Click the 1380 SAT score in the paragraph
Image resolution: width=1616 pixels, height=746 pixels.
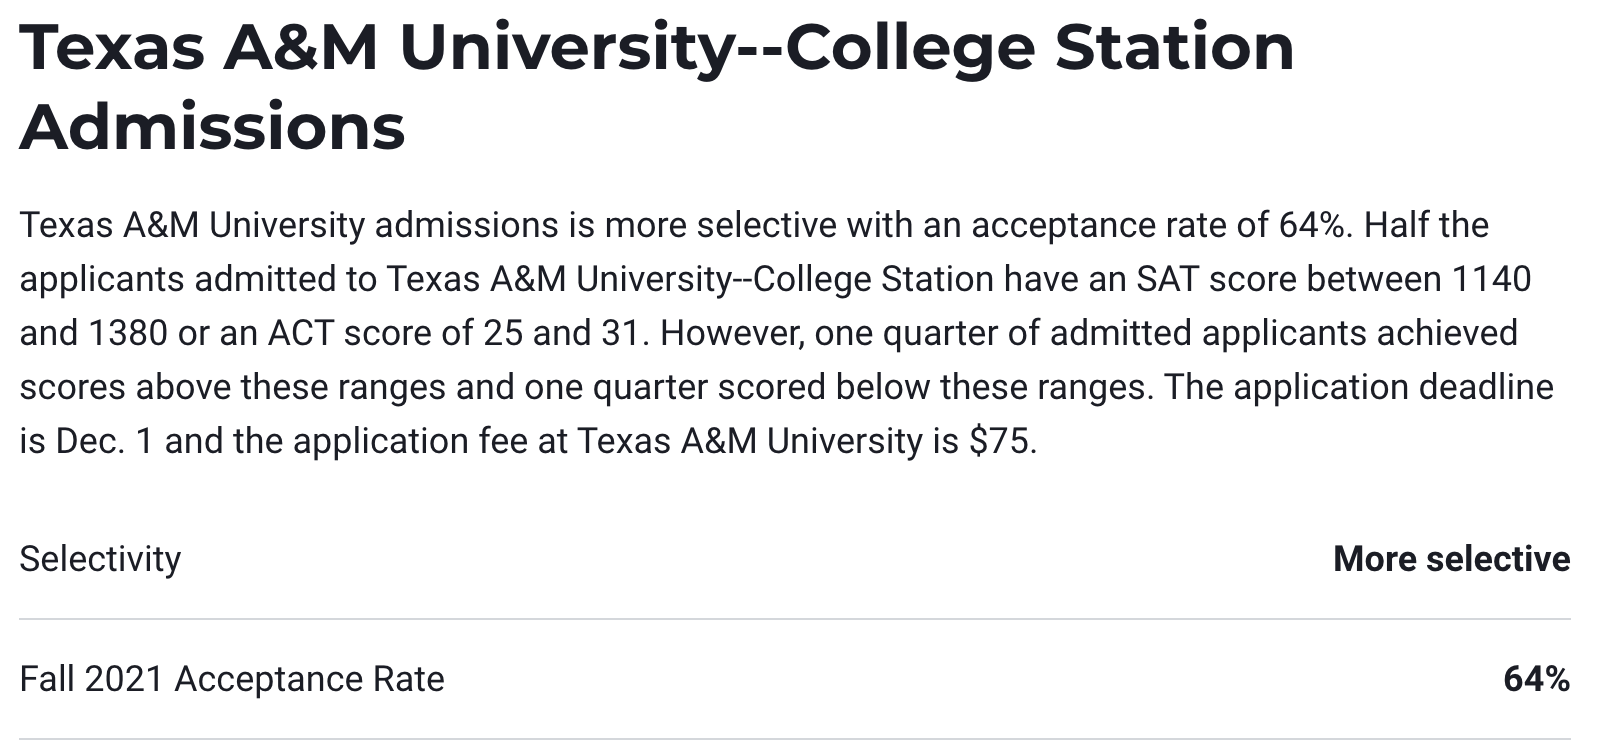[x=128, y=333]
